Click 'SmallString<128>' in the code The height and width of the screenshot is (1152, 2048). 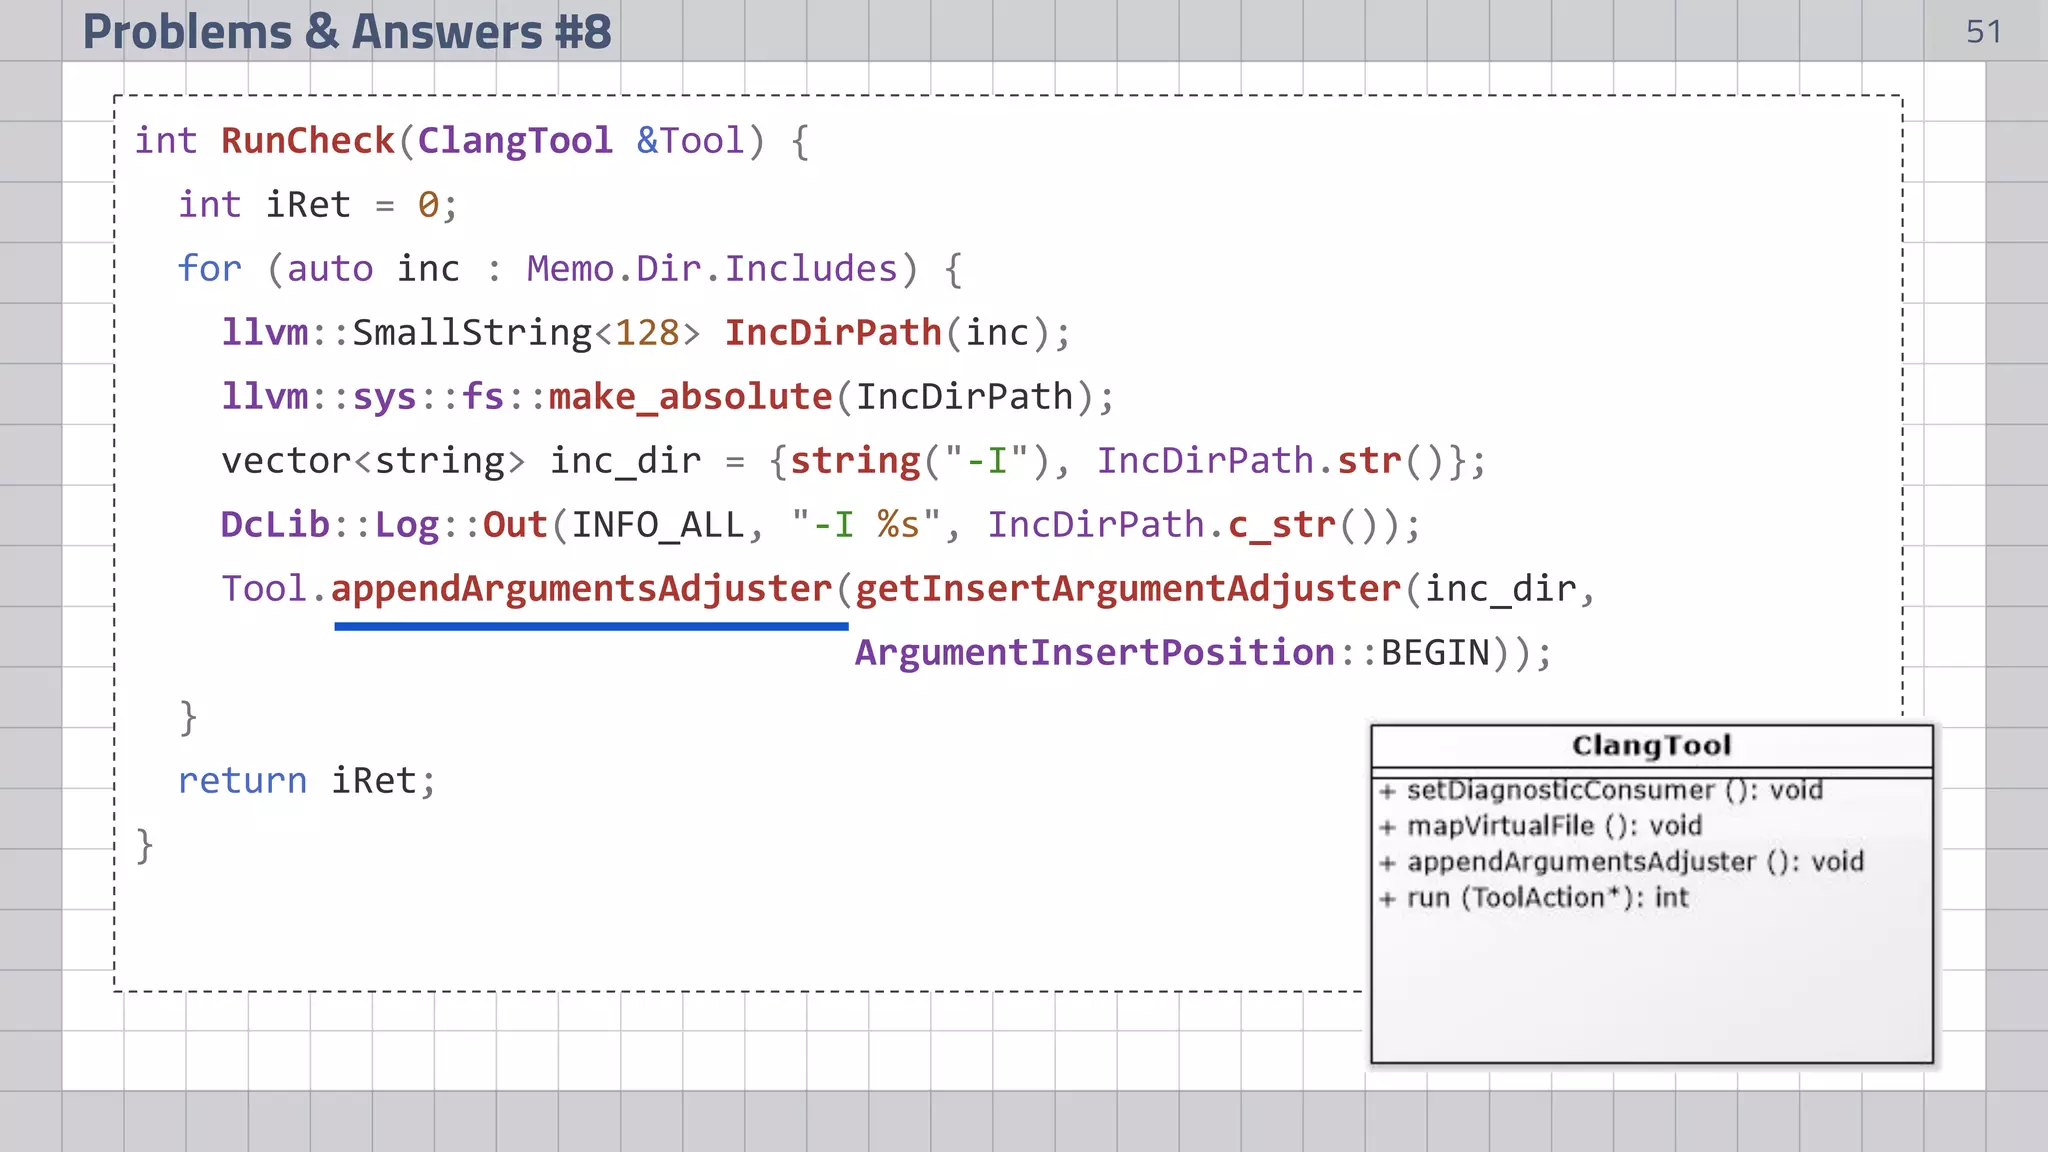coord(526,332)
